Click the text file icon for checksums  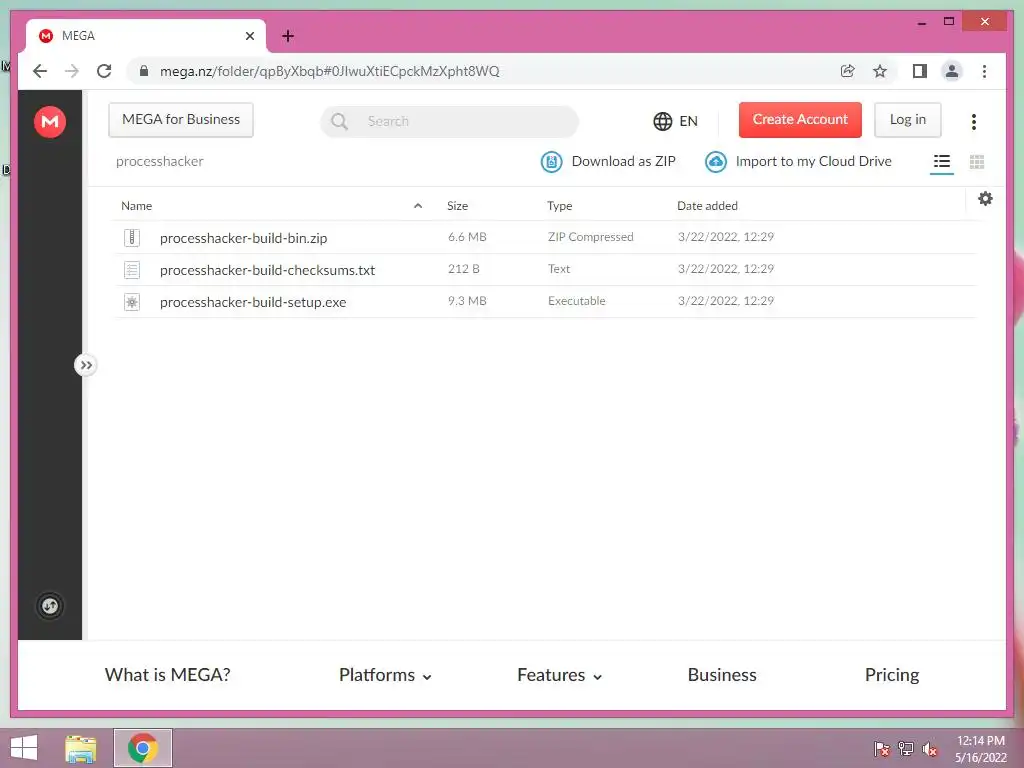[132, 269]
